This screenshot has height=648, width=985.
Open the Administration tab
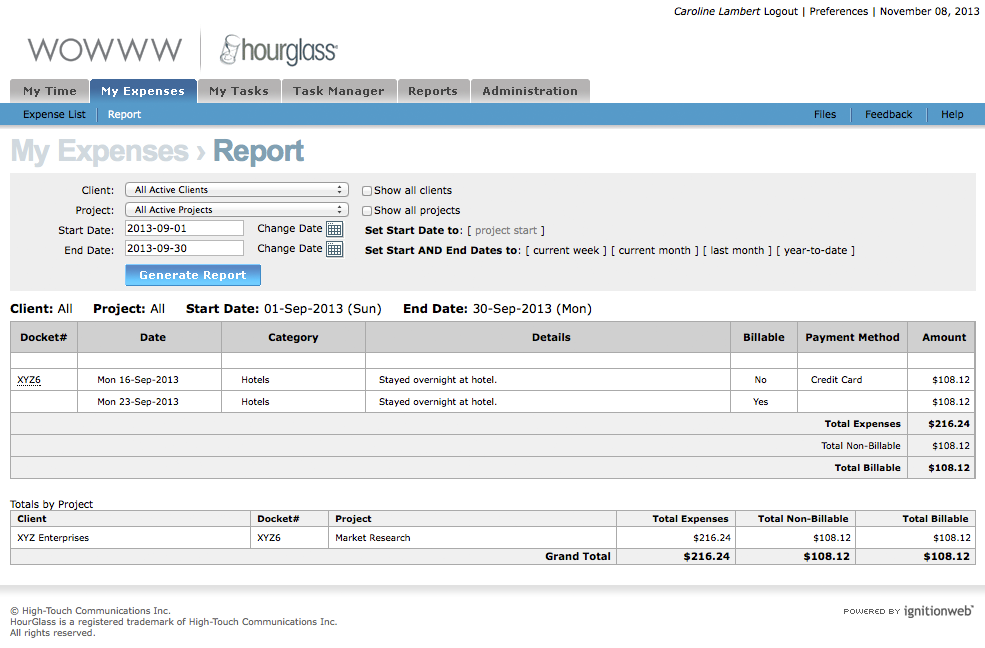[530, 91]
